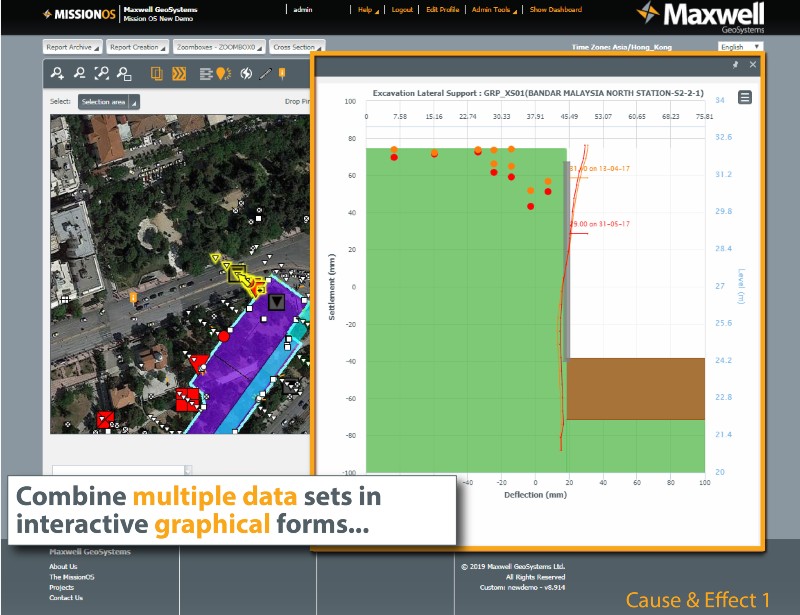Click the Deflection (mm) axis label
The image size is (800, 615).
(x=535, y=495)
